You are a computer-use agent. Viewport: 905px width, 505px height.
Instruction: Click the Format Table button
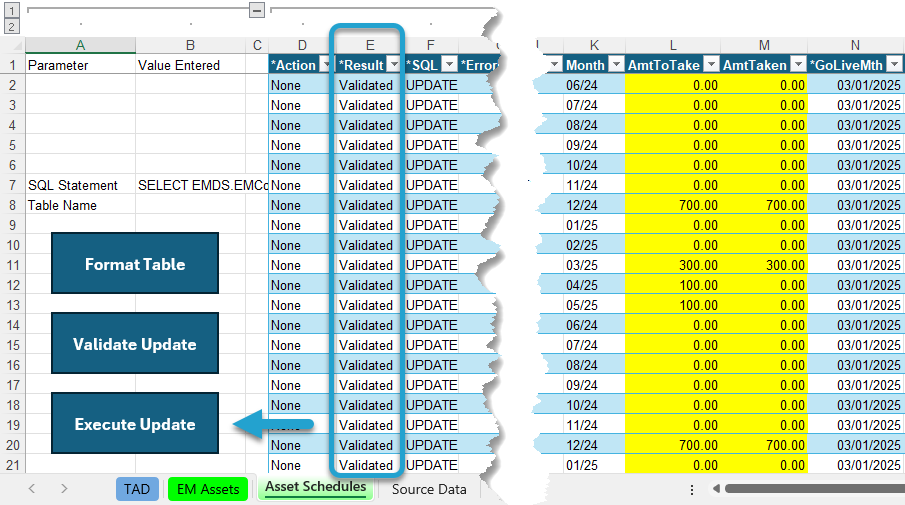coord(135,264)
